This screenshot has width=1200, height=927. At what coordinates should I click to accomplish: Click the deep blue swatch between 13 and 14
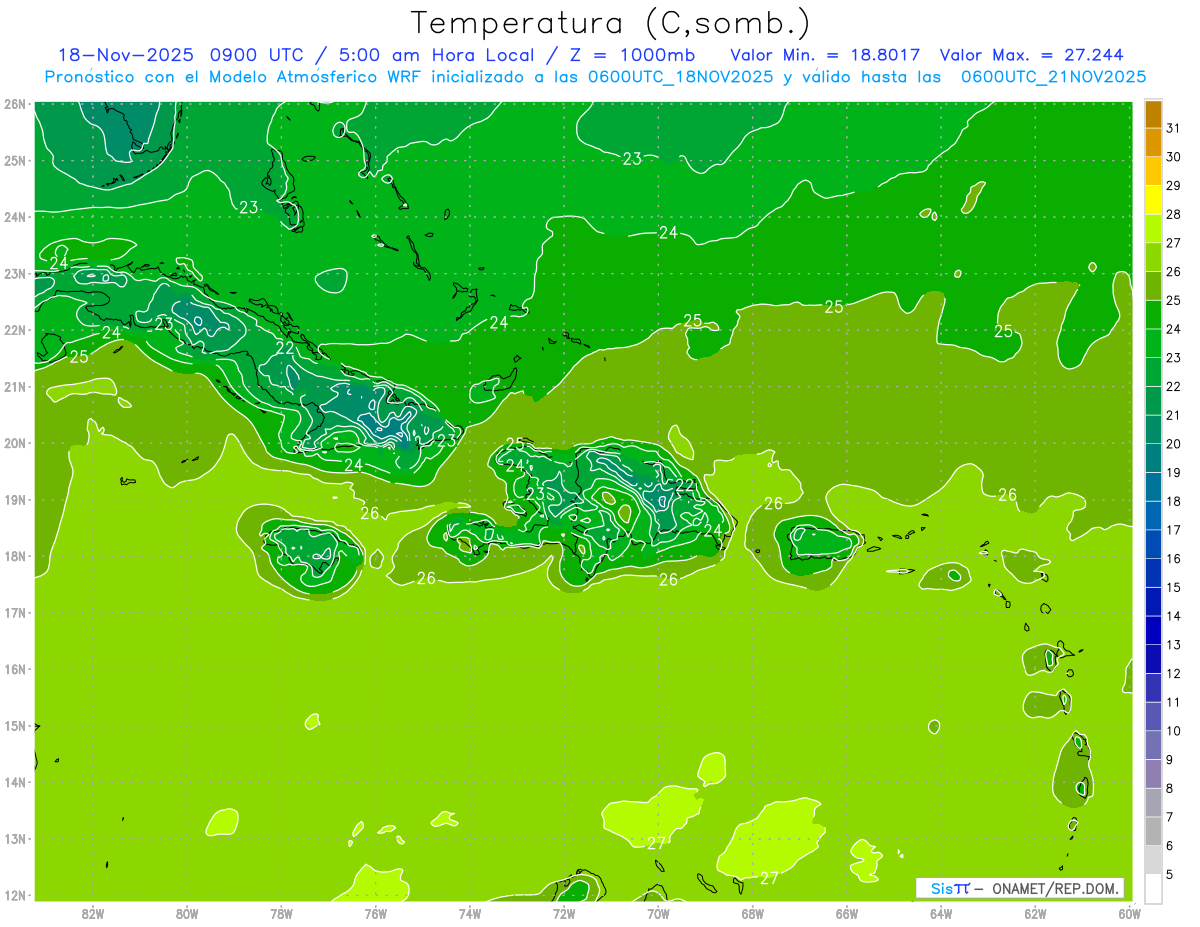click(1153, 630)
